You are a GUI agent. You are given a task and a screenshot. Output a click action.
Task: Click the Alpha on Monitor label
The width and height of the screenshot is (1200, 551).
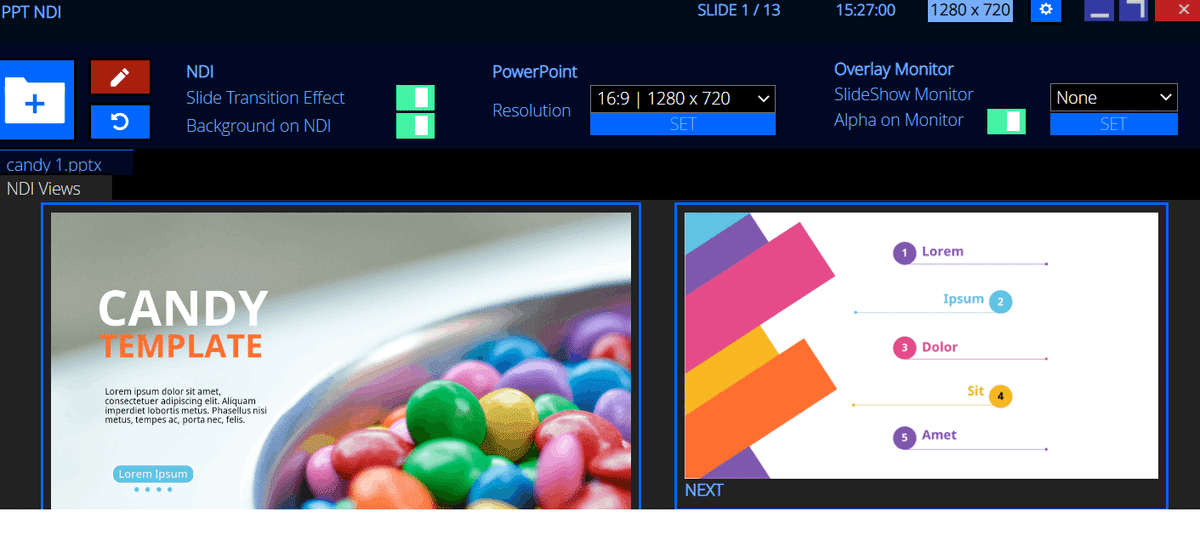click(x=899, y=120)
